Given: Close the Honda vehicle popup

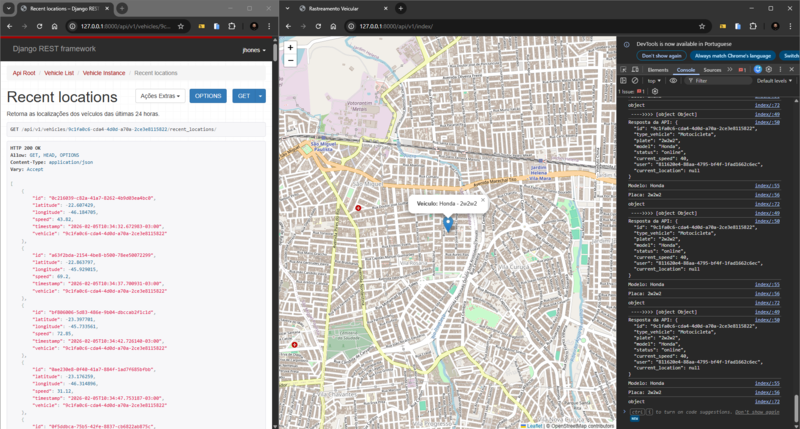Looking at the screenshot, I should [x=482, y=199].
